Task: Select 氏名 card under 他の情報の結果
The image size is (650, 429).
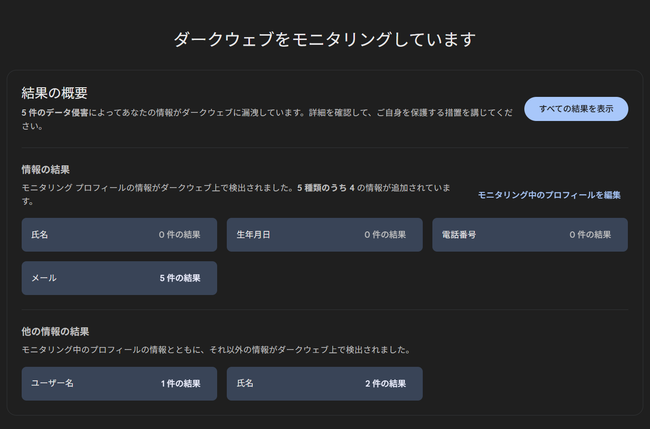Action: click(x=325, y=384)
